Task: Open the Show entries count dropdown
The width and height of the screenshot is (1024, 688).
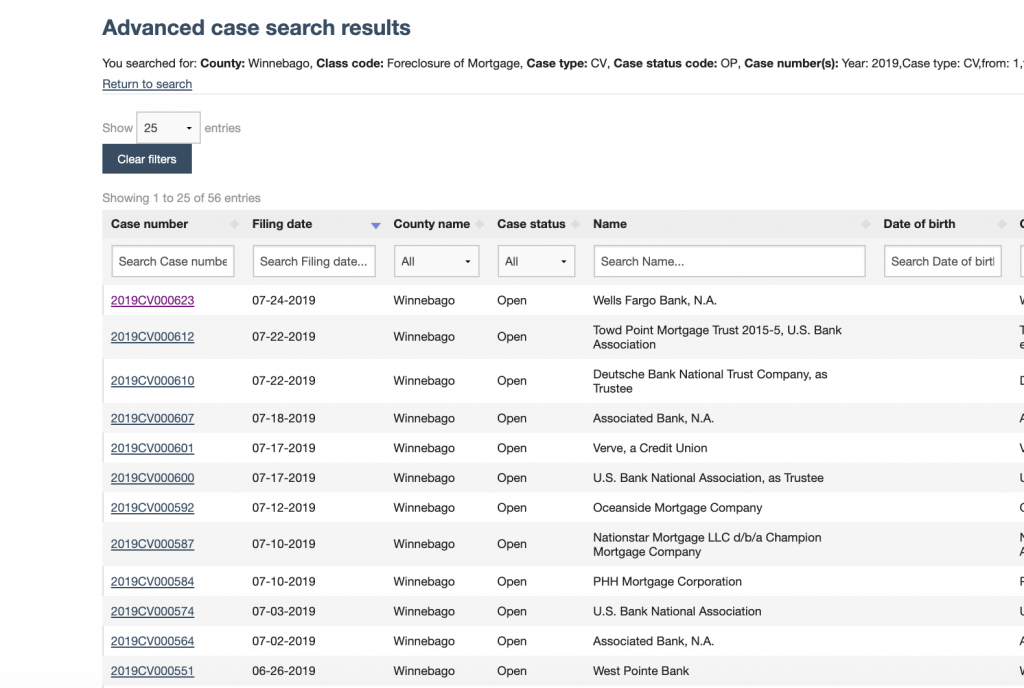Action: (168, 128)
